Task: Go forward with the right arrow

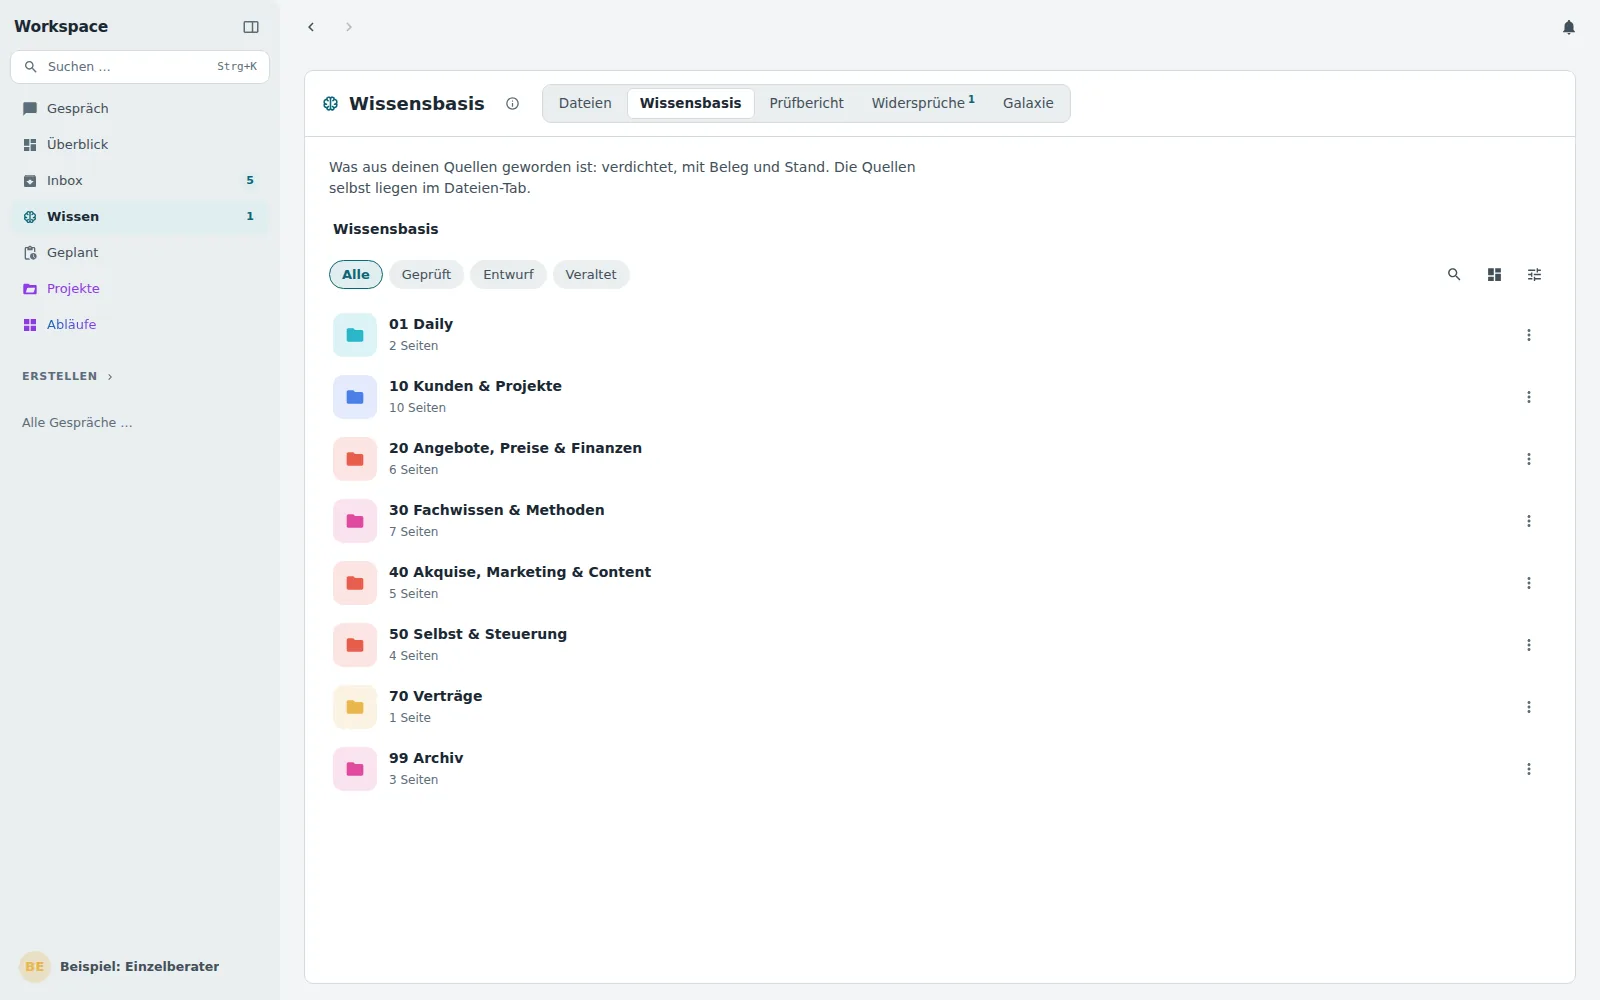Action: point(349,27)
